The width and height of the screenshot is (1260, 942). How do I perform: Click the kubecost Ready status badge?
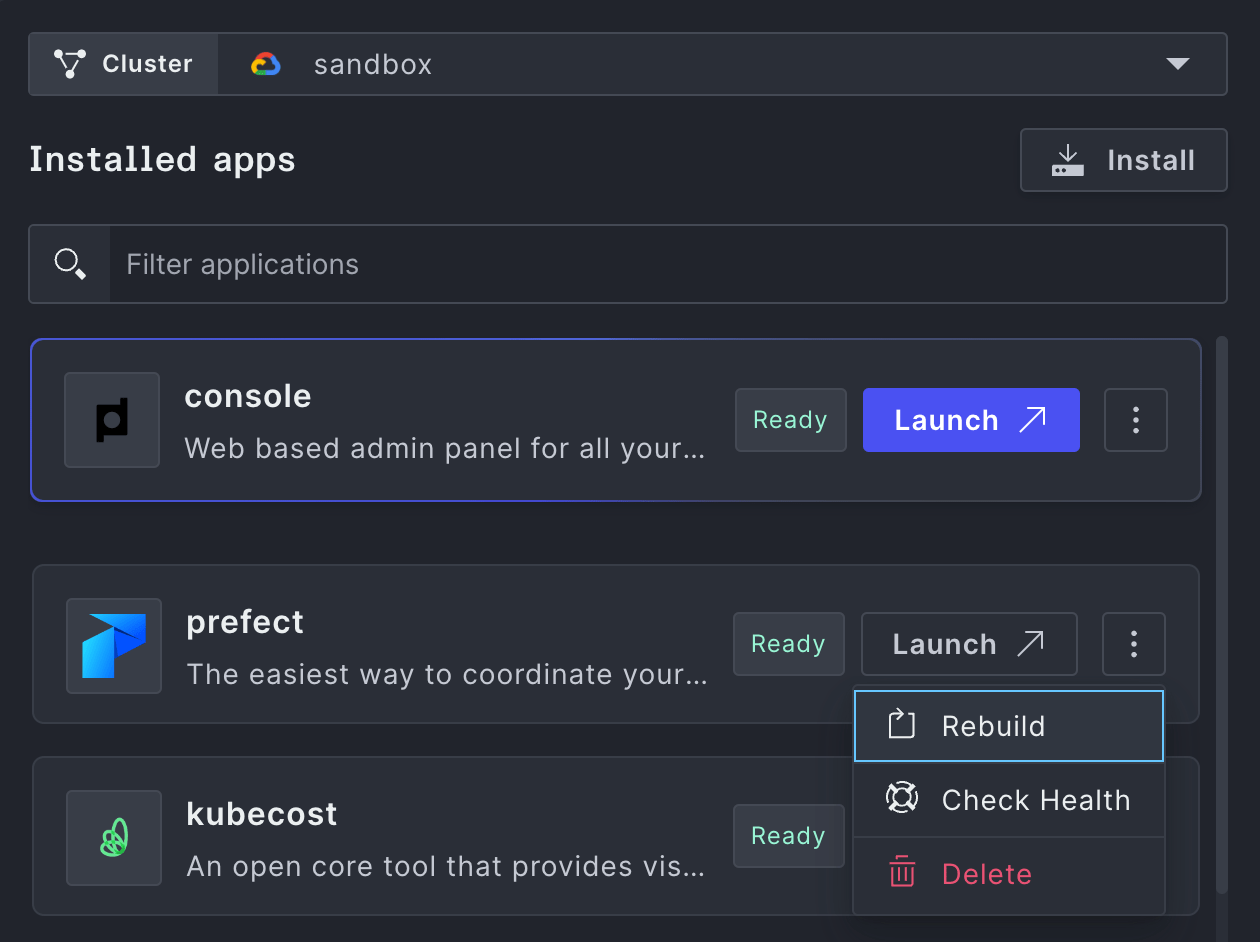788,836
